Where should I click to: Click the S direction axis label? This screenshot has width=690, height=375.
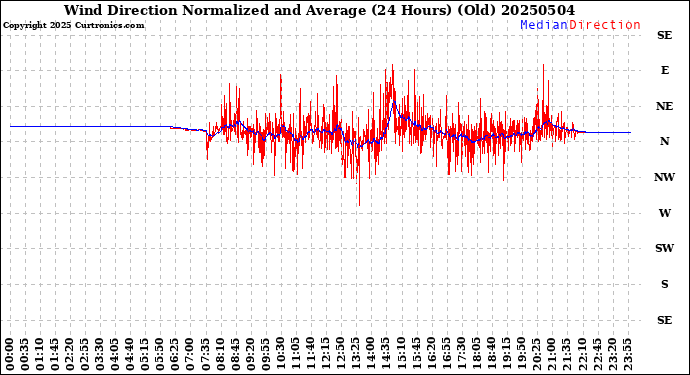click(665, 284)
